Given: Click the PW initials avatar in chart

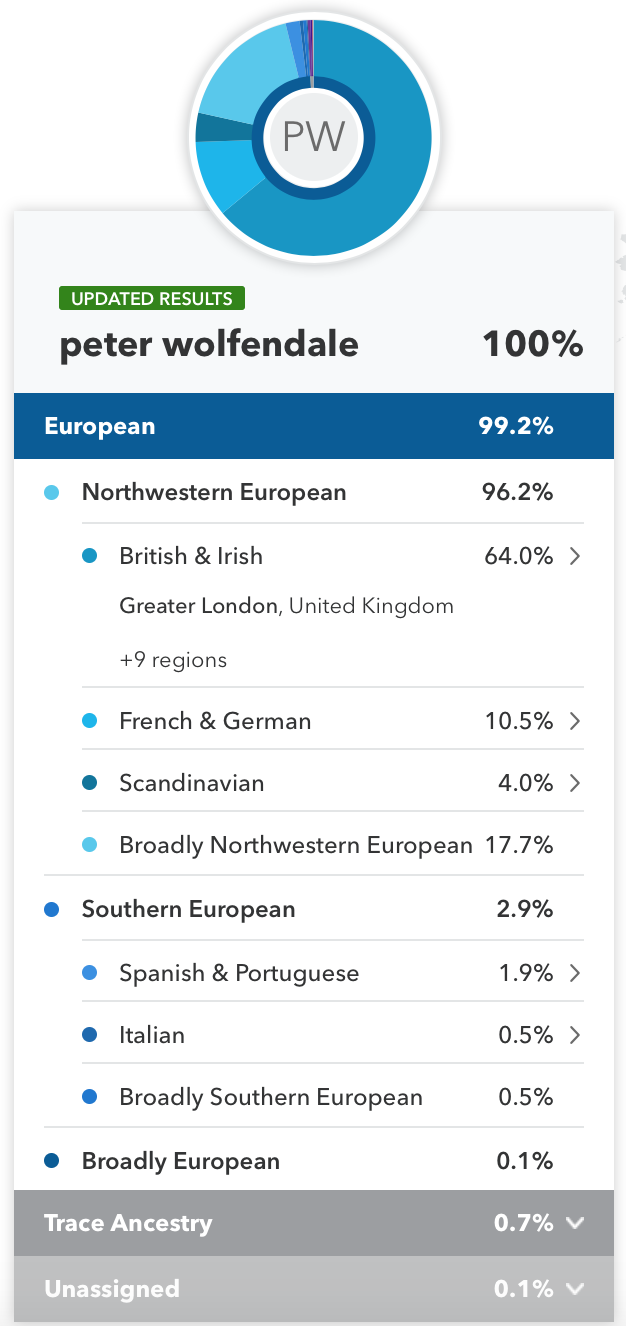Looking at the screenshot, I should [313, 136].
